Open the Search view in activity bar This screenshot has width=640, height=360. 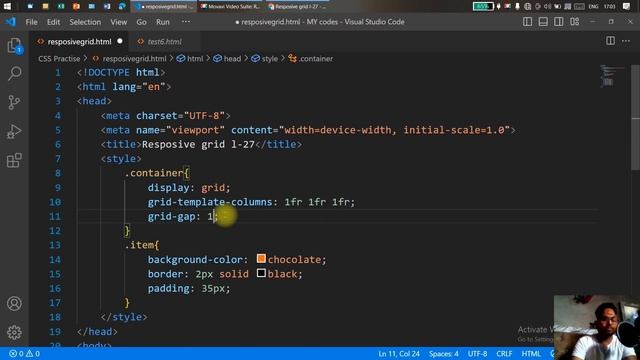(x=14, y=73)
